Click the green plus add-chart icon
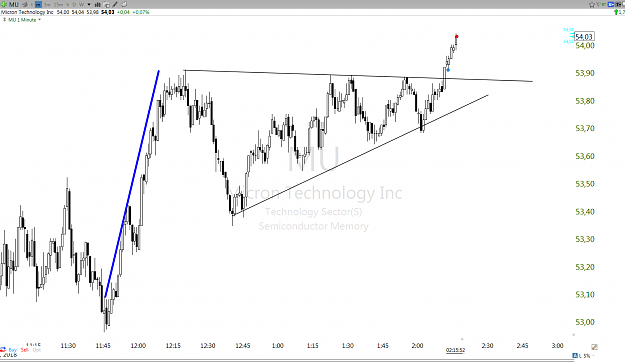This screenshot has width=625, height=363. pos(4,4)
